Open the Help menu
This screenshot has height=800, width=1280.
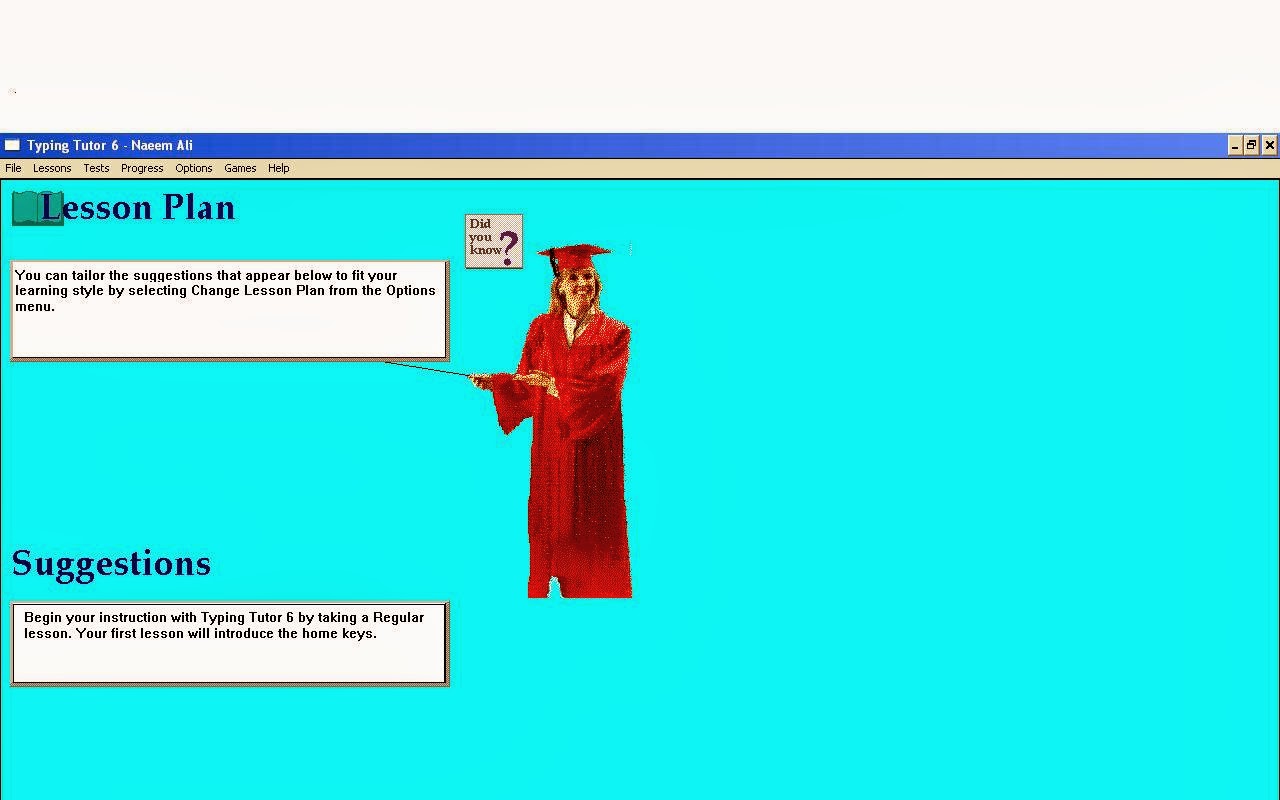[x=278, y=168]
